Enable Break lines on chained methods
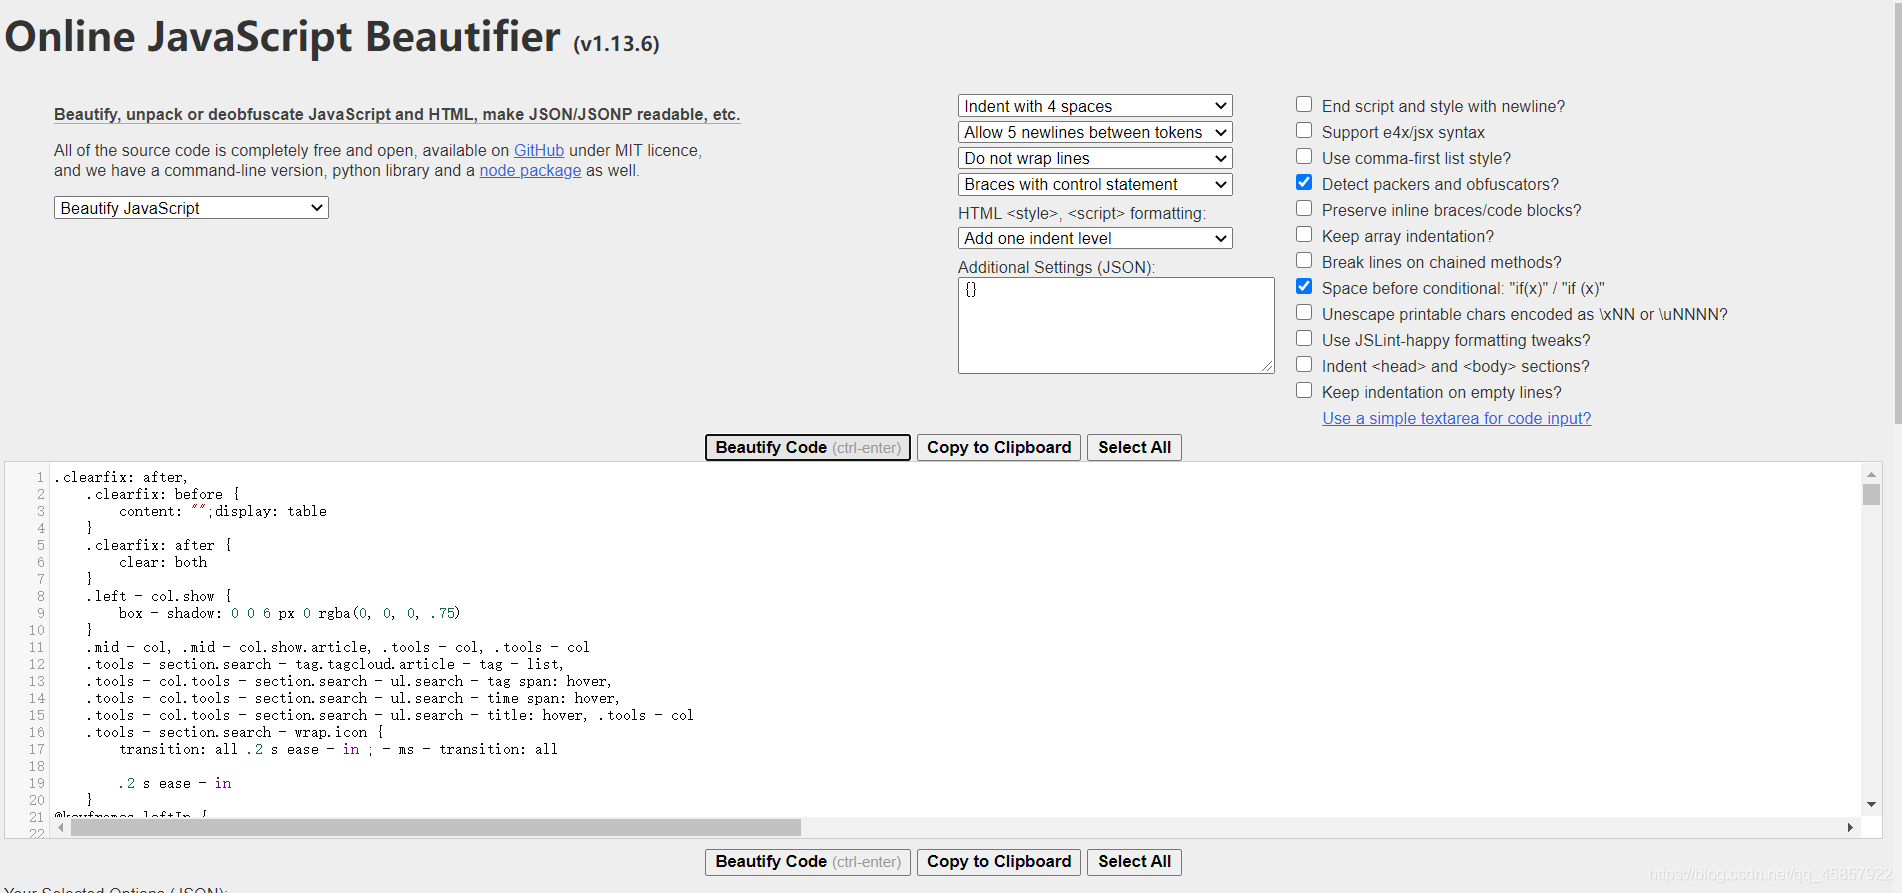This screenshot has width=1902, height=893. (x=1304, y=261)
